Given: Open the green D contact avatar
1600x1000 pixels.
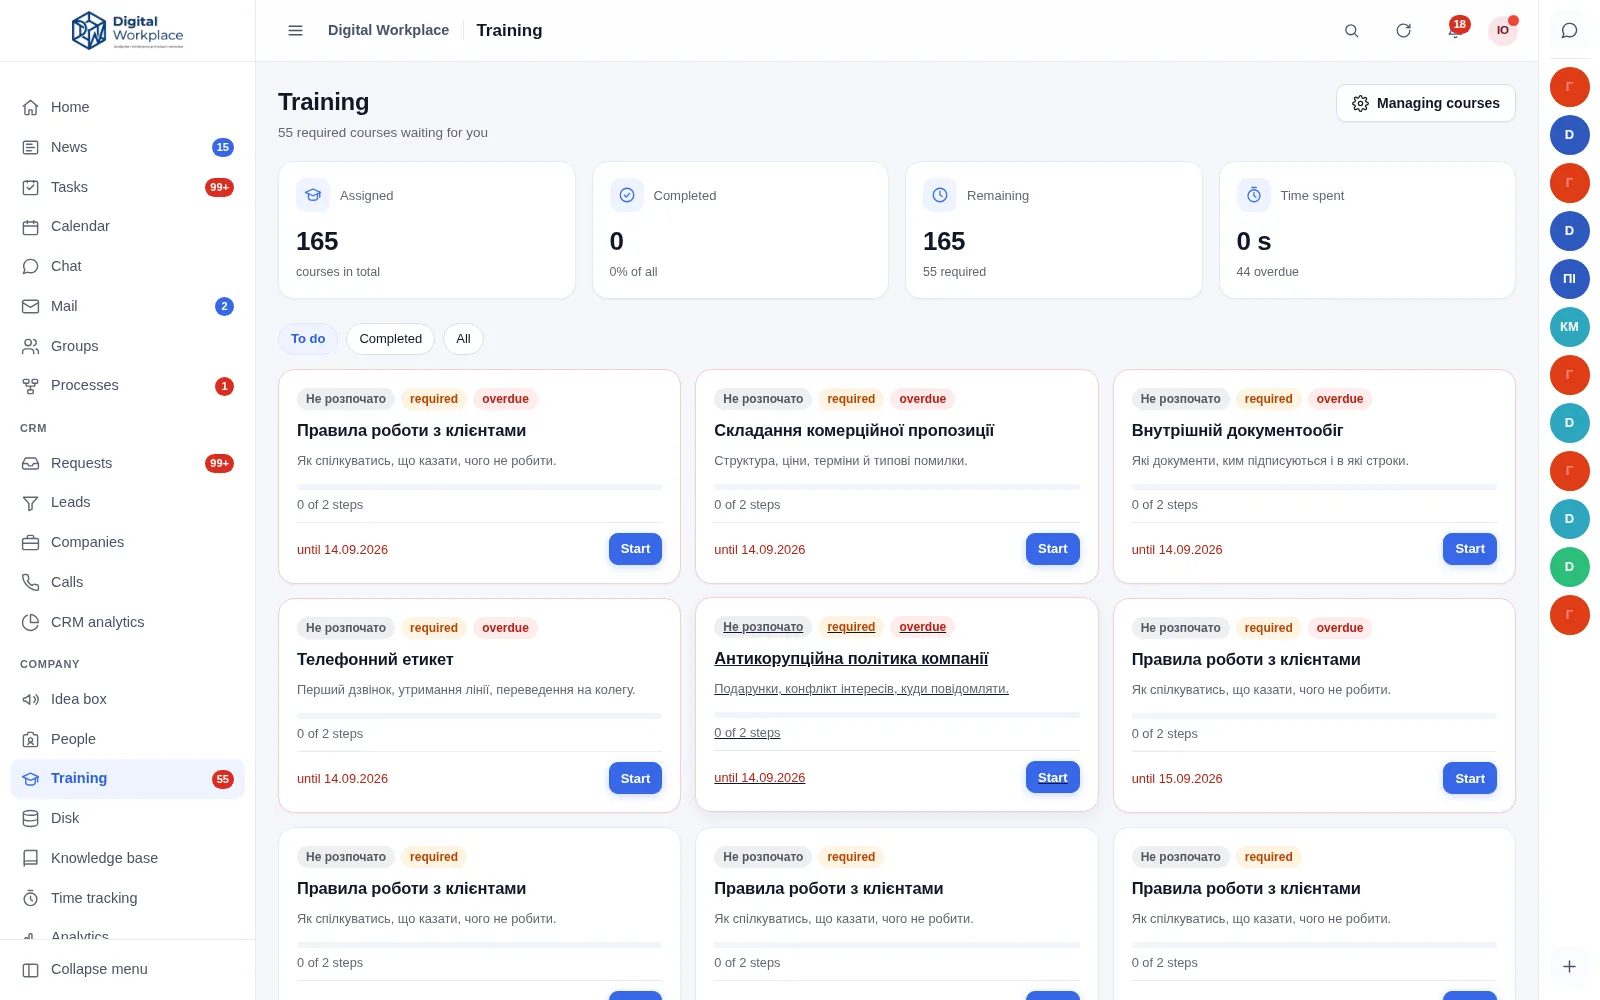Looking at the screenshot, I should [1569, 567].
